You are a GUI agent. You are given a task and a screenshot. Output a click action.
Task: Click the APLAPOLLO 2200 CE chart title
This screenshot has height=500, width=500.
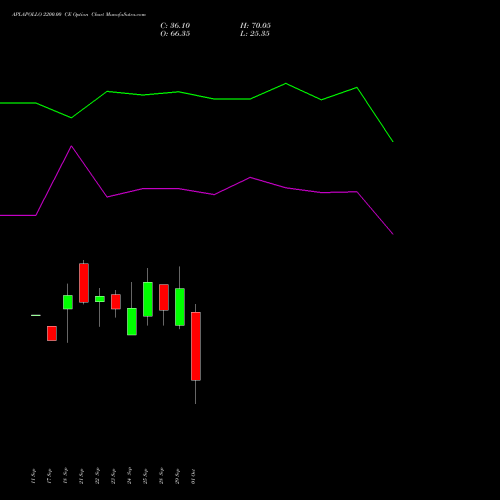(x=79, y=15)
